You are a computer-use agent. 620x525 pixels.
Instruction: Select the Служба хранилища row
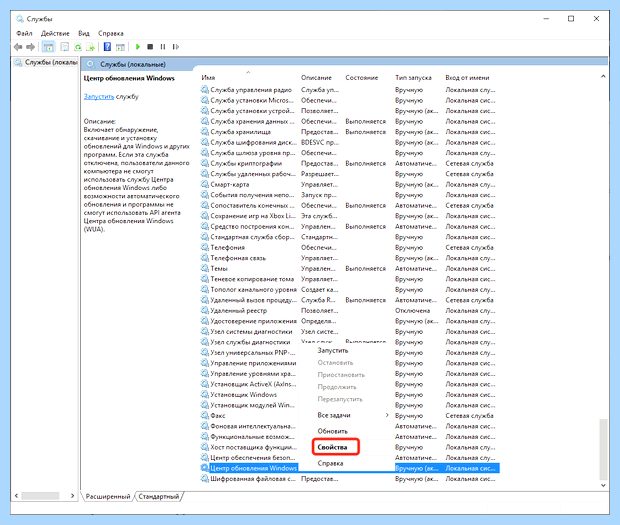coord(350,132)
